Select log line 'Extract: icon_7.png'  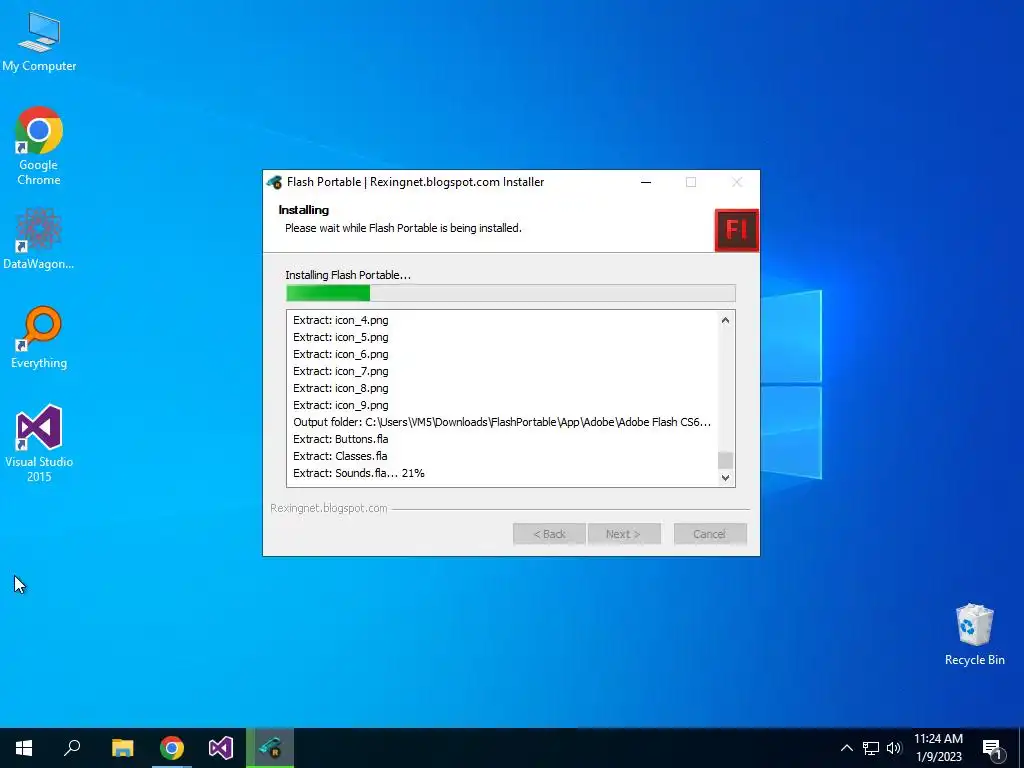pos(340,371)
